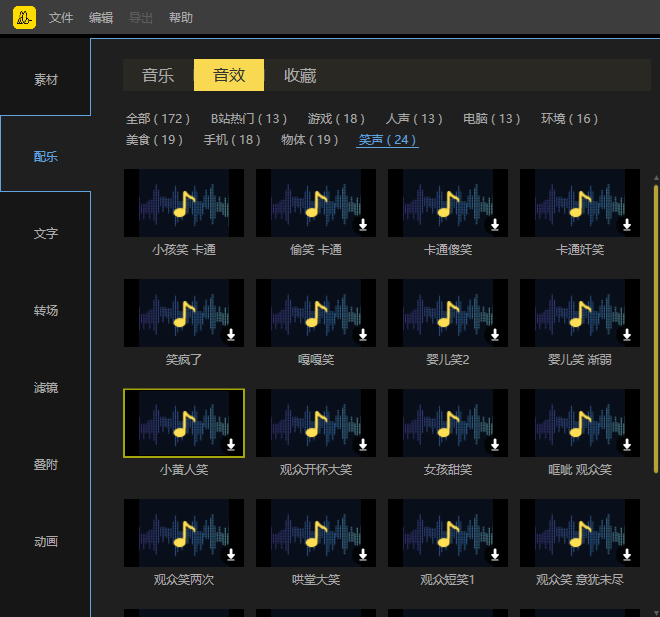Image resolution: width=660 pixels, height=617 pixels.
Task: Select the 小黄人笑 thumbnail
Action: 184,423
